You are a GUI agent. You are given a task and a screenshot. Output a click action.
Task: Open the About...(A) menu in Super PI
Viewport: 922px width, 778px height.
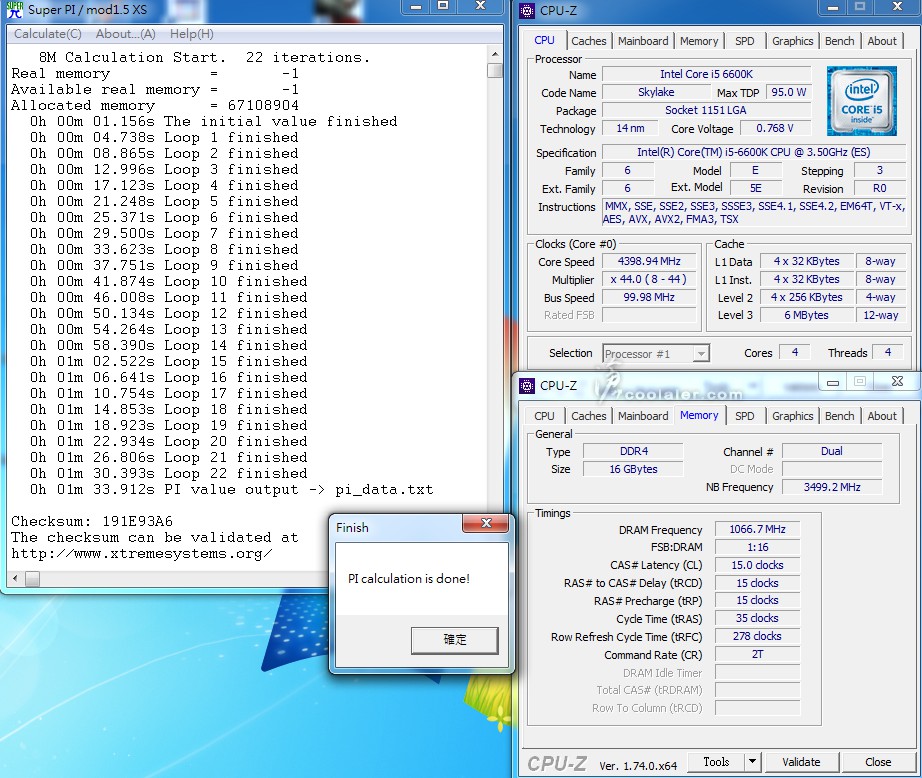pyautogui.click(x=125, y=34)
